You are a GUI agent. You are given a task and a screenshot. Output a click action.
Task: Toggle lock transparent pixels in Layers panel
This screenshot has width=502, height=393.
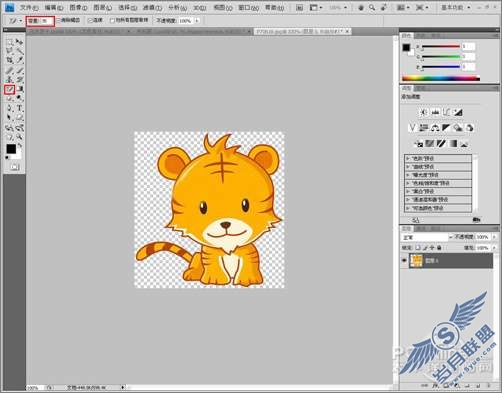(418, 248)
